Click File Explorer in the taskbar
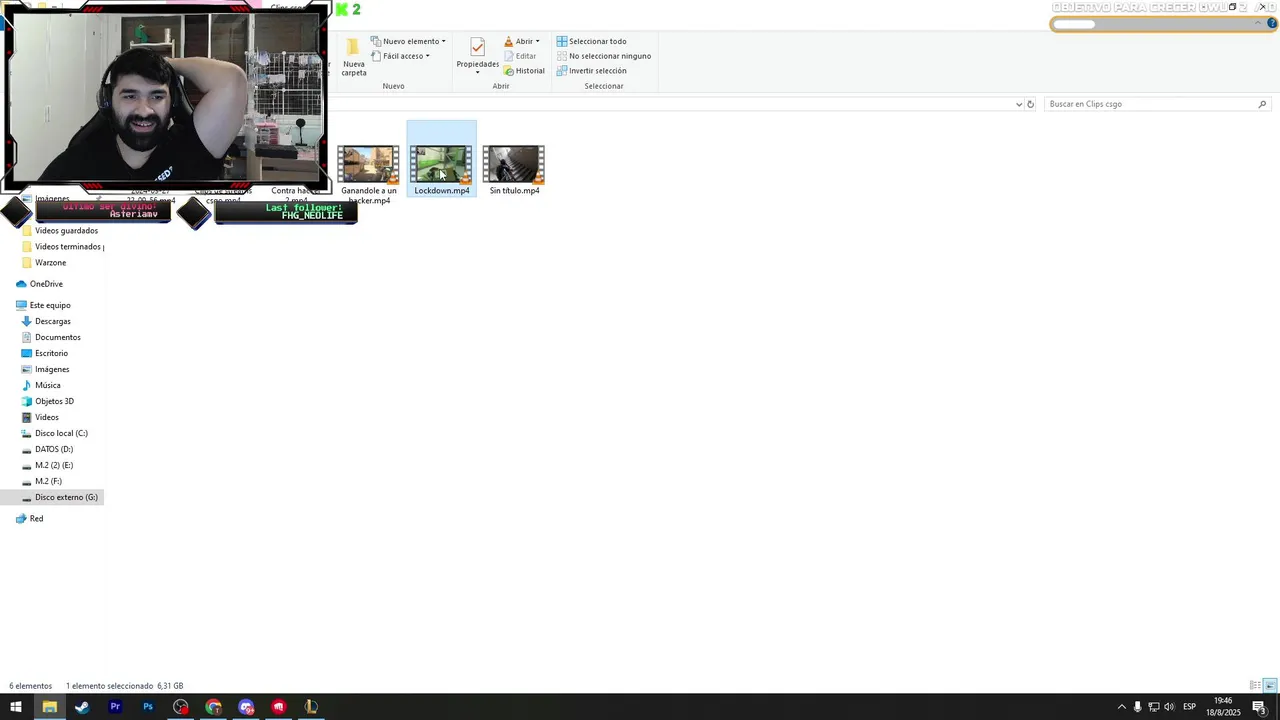This screenshot has height=720, width=1280. point(49,707)
